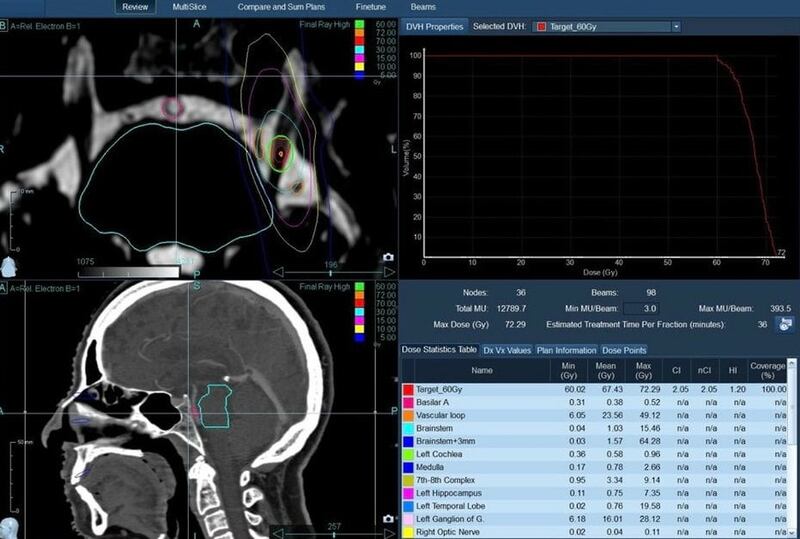Click the treatment time calculator icon
The image size is (800, 539).
pos(786,324)
